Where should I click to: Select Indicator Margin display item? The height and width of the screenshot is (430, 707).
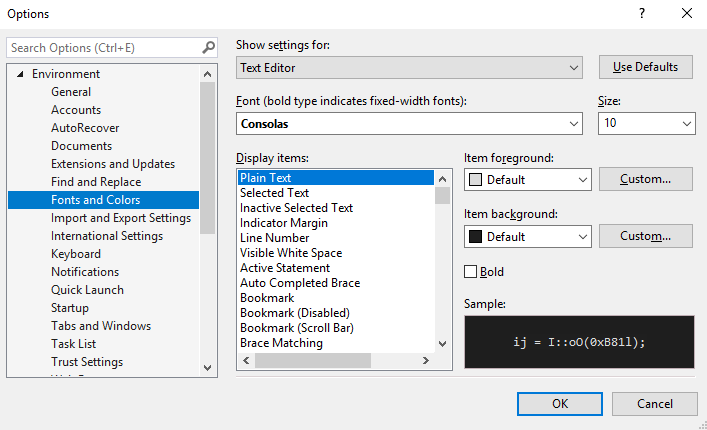pos(284,223)
